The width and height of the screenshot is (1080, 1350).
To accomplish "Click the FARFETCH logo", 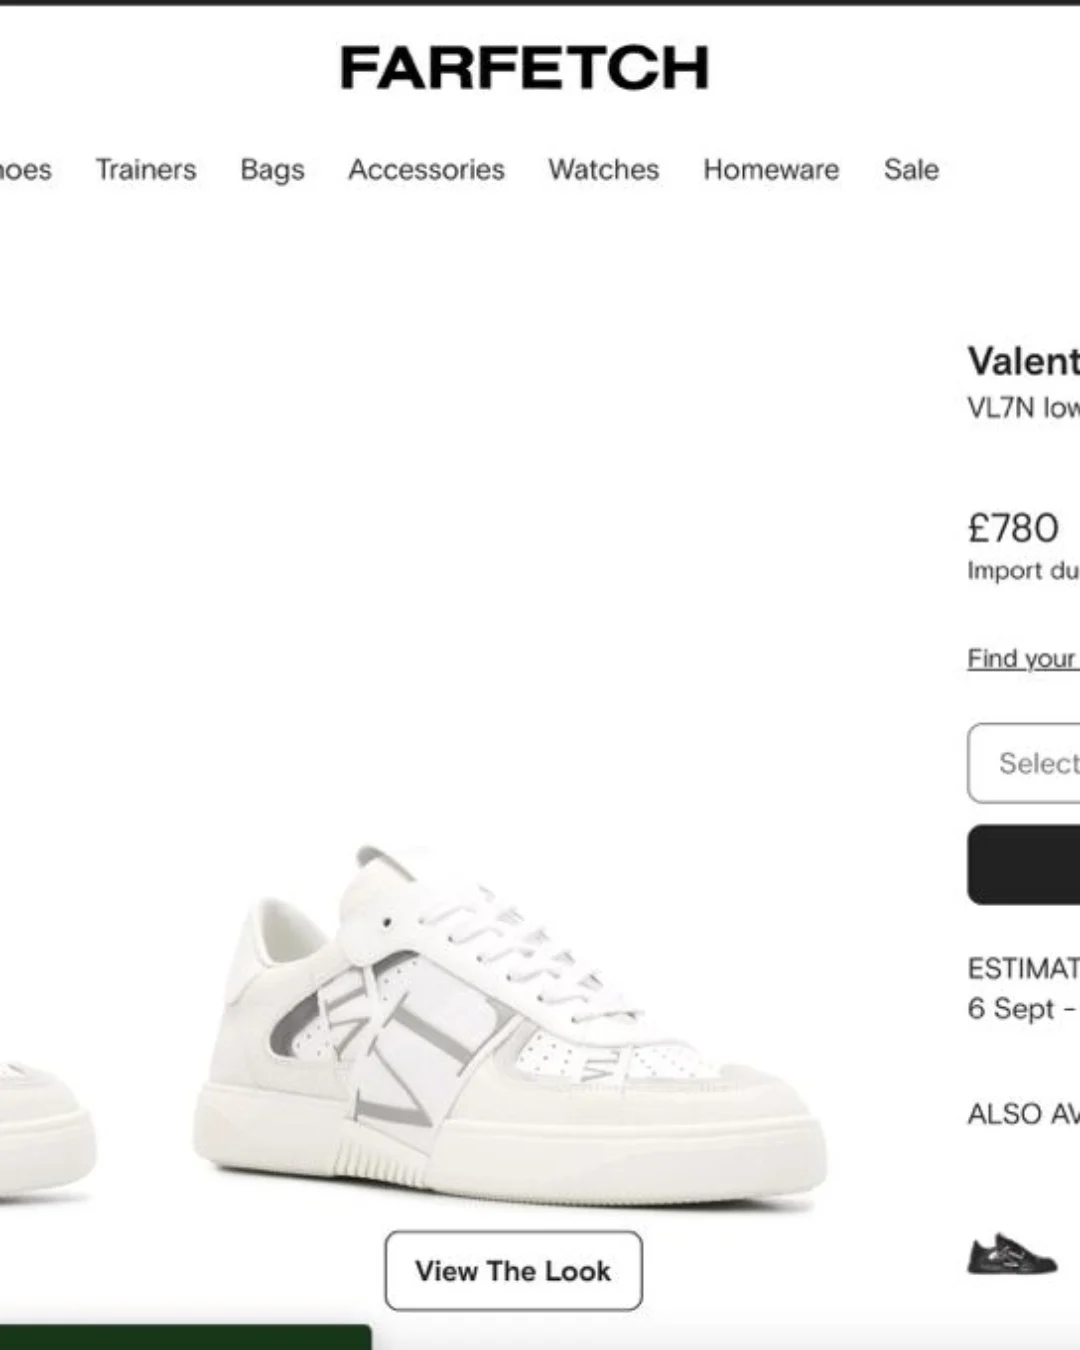I will (524, 68).
